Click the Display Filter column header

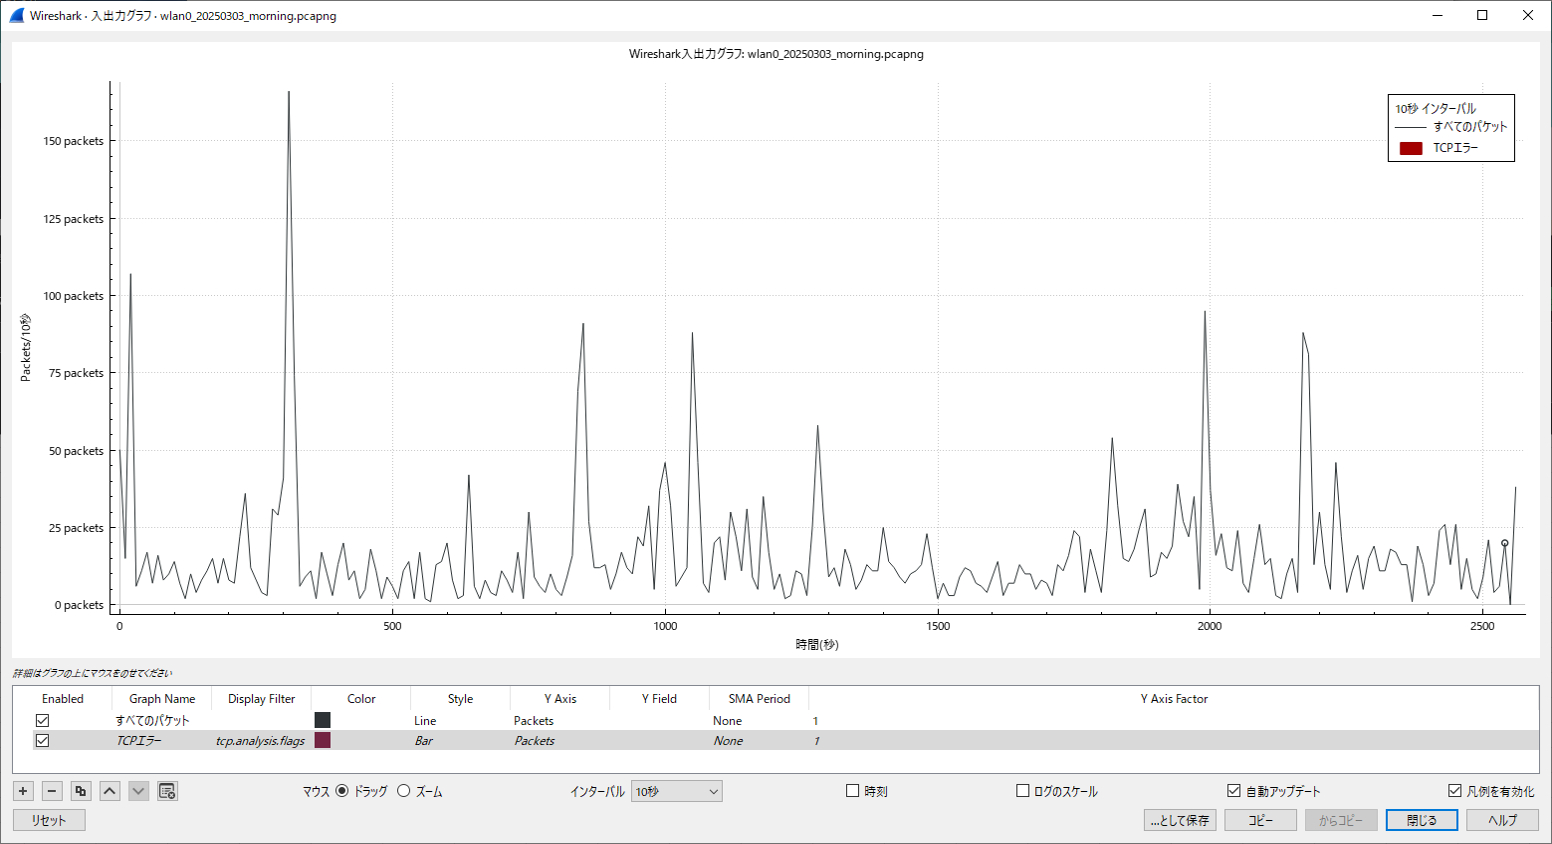(261, 699)
